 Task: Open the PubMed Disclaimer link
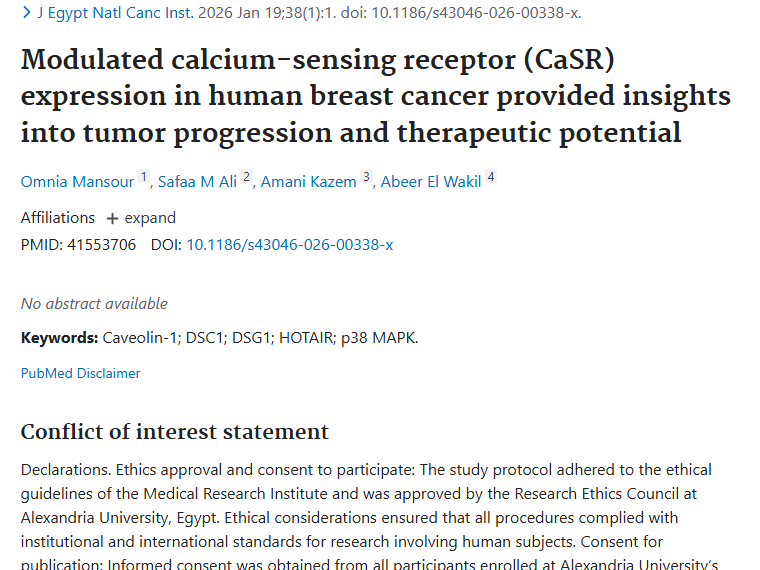81,373
